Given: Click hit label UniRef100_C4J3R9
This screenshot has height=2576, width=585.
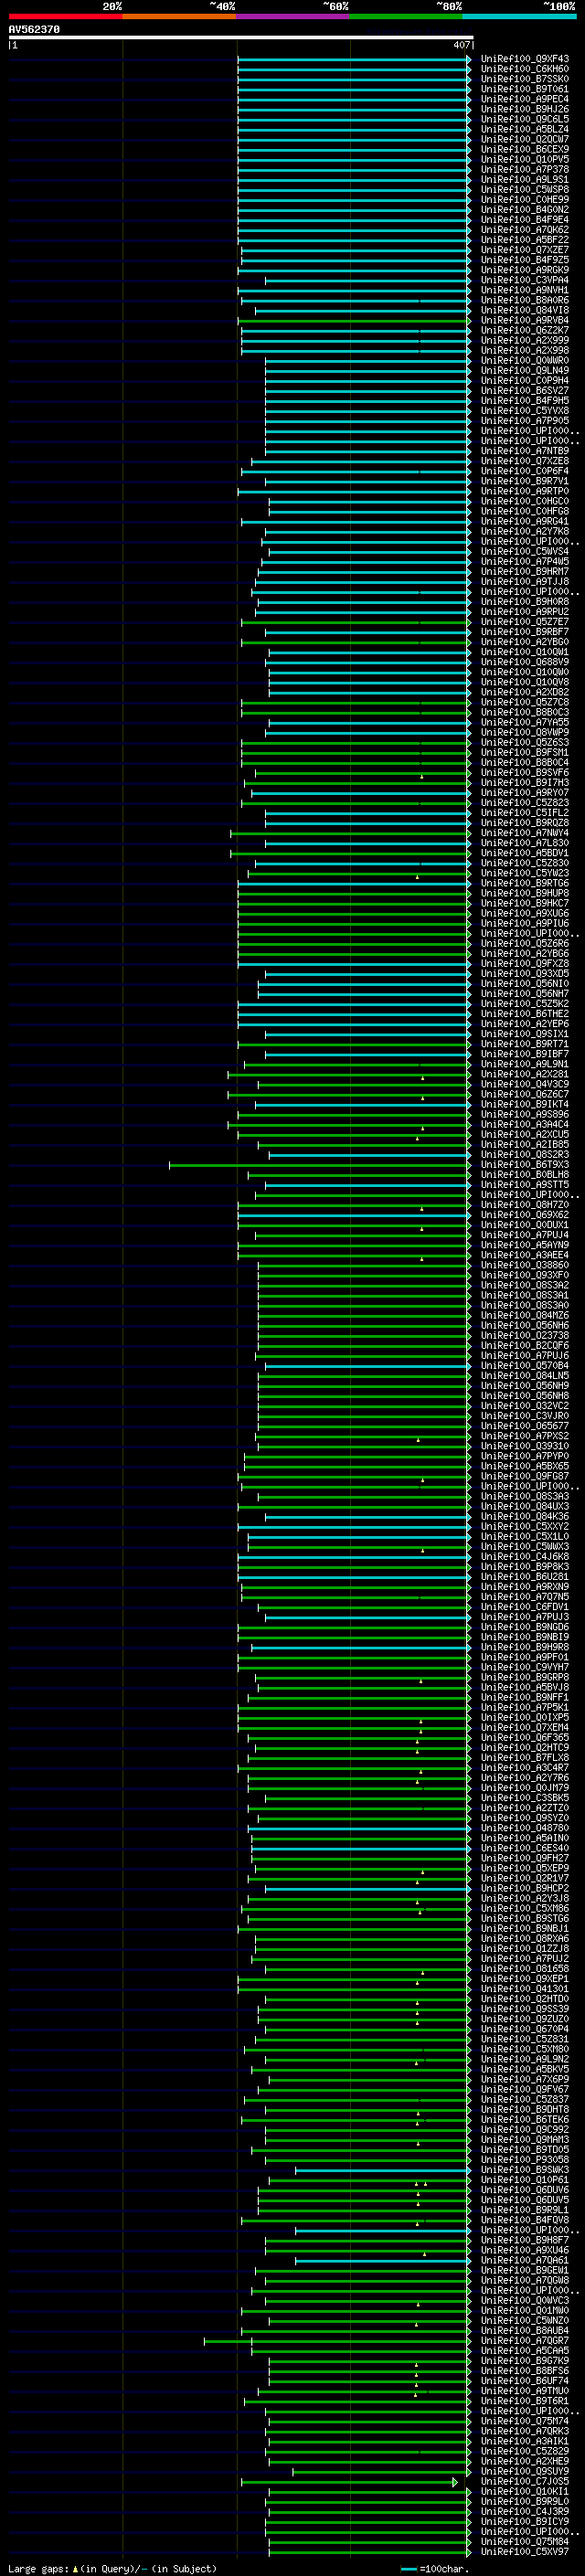Looking at the screenshot, I should coord(525,2511).
